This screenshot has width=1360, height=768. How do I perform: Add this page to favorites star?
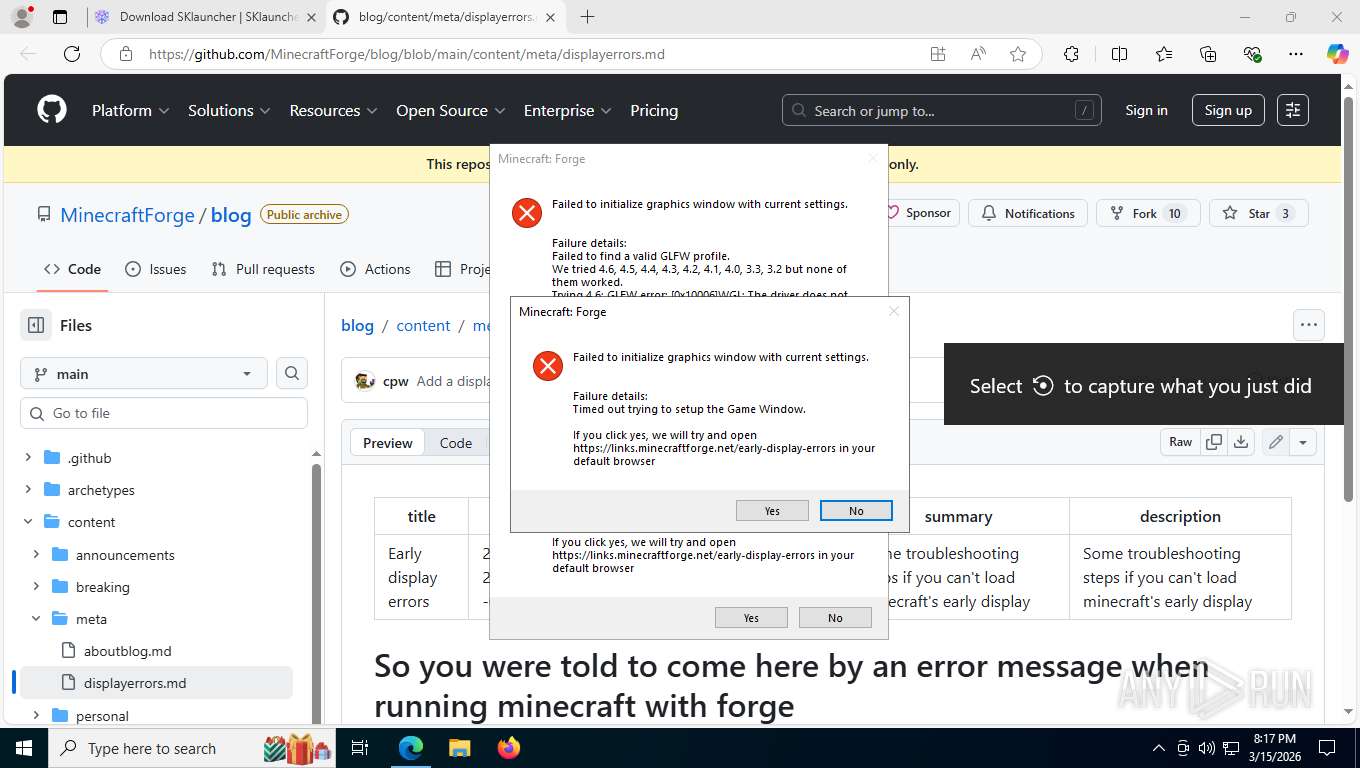(x=1018, y=54)
